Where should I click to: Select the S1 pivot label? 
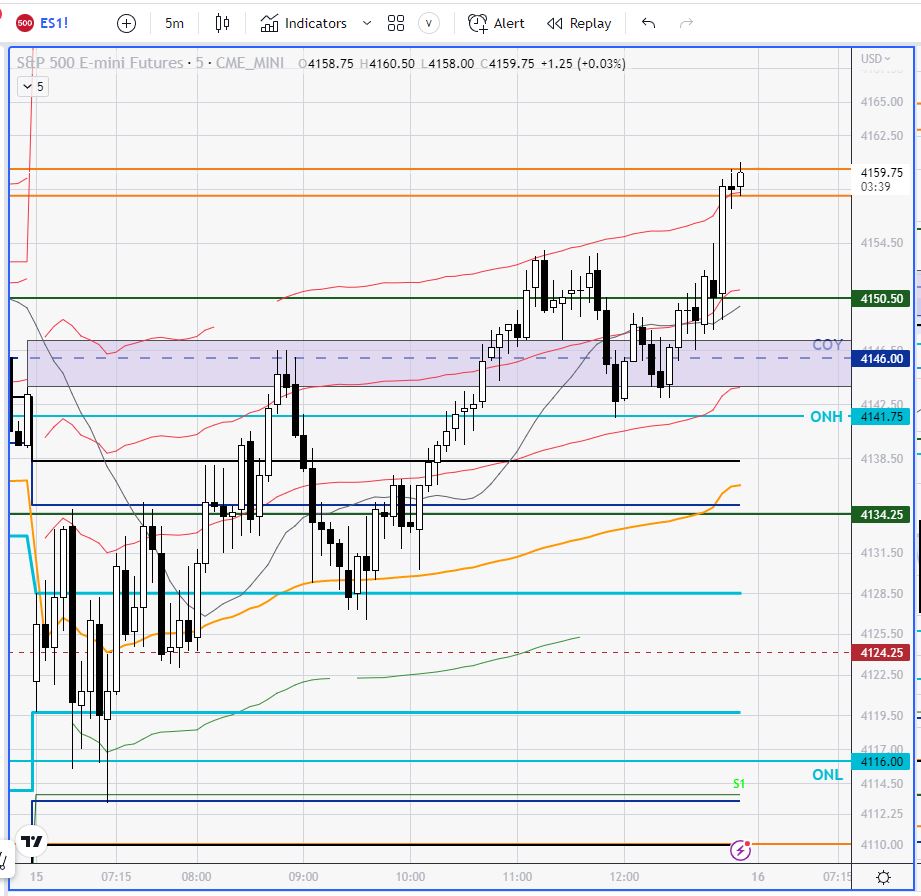tap(738, 784)
